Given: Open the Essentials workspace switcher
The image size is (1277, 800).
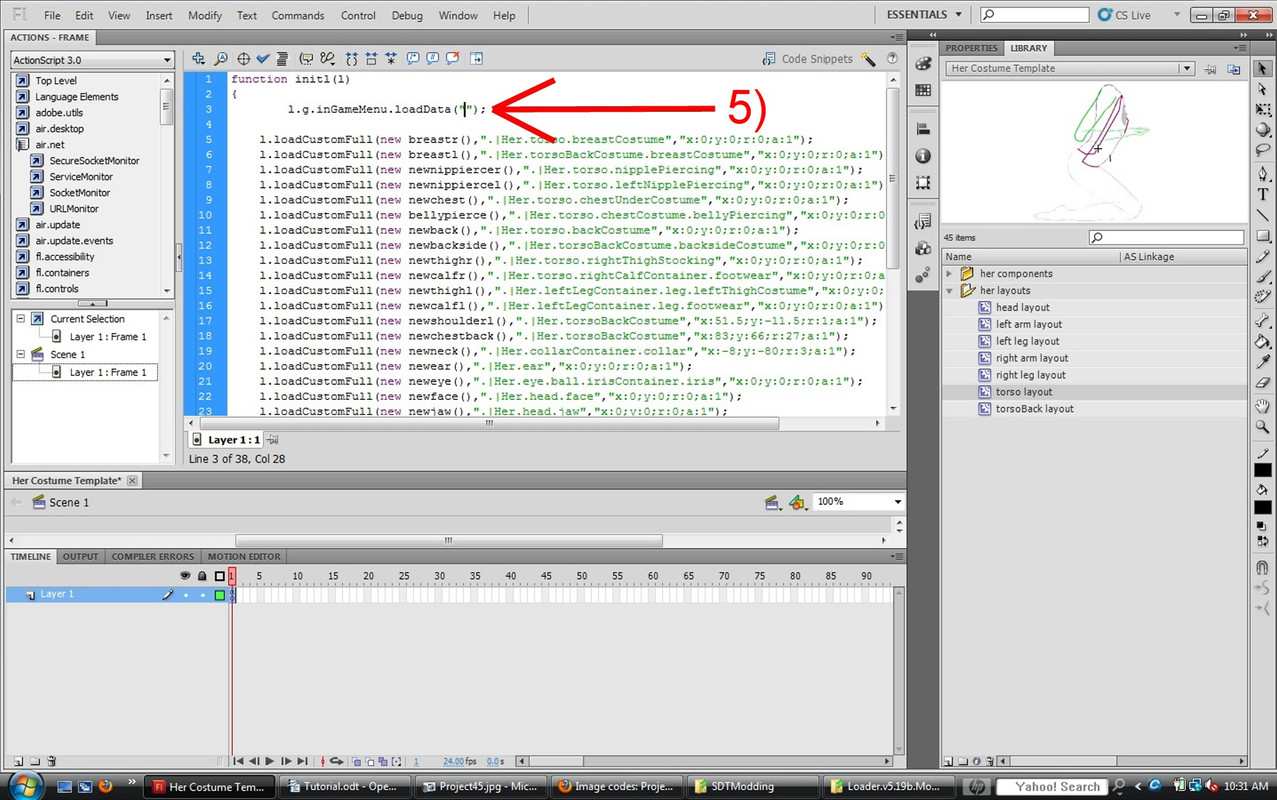Looking at the screenshot, I should pyautogui.click(x=923, y=15).
